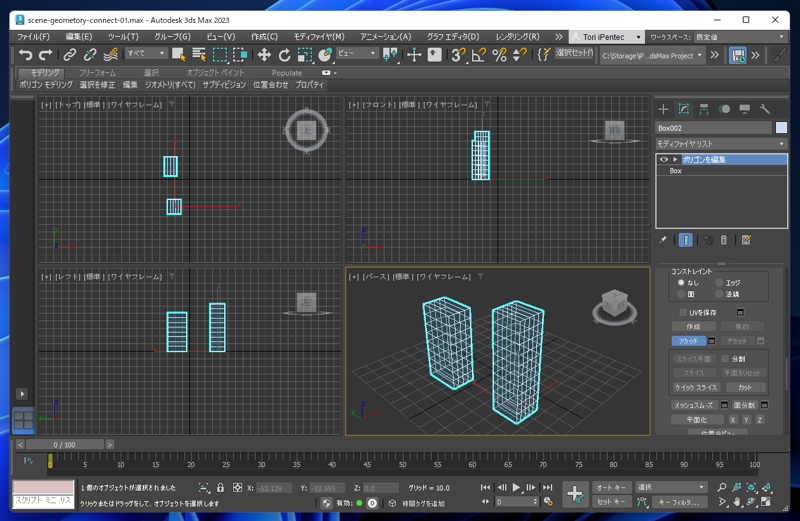This screenshot has height=521, width=800.
Task: Expand the ポリゴンを編集 modifier sub-objects
Action: pos(675,159)
